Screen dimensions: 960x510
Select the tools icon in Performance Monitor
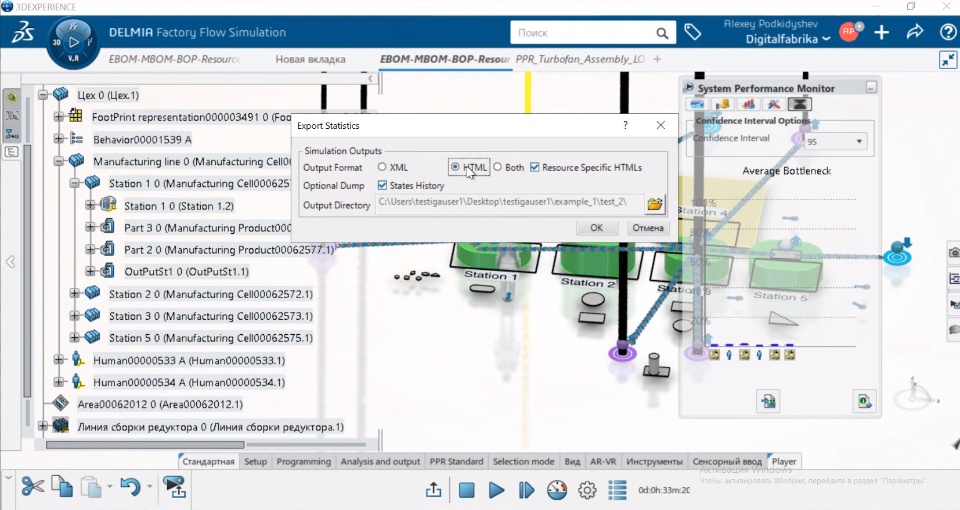[x=774, y=105]
